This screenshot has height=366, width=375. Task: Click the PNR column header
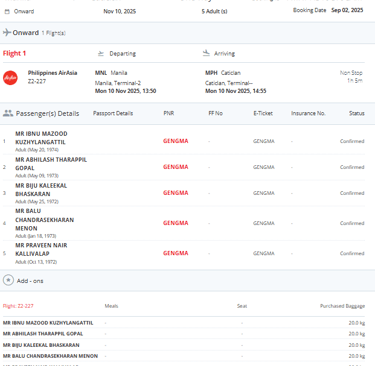point(169,113)
